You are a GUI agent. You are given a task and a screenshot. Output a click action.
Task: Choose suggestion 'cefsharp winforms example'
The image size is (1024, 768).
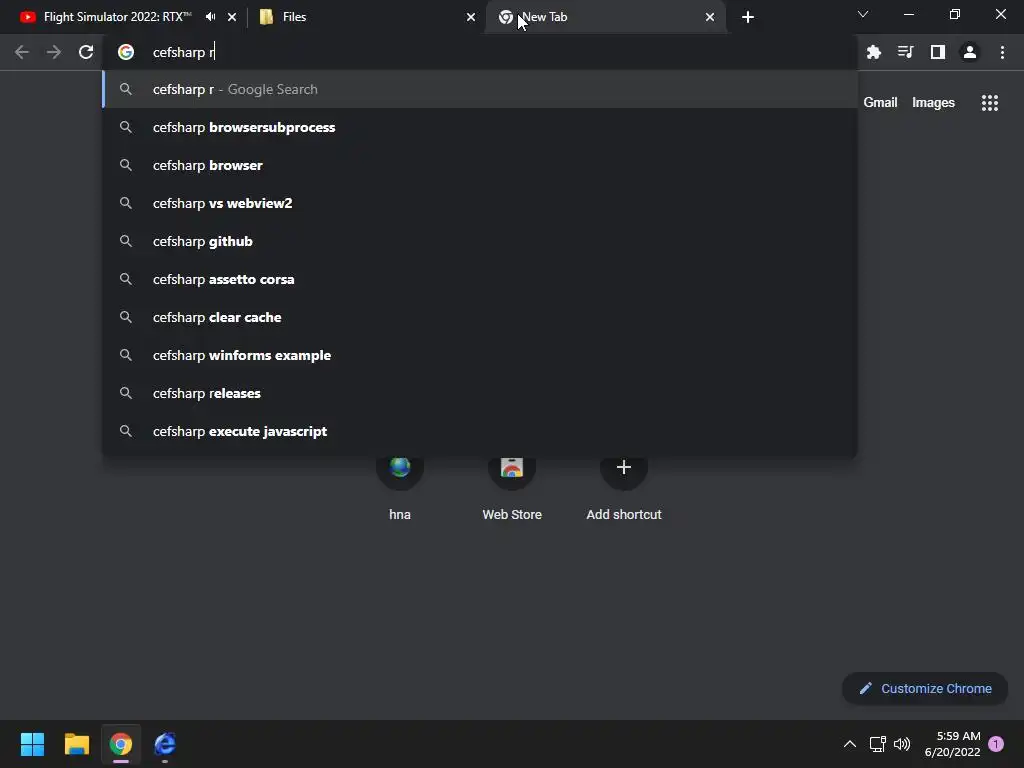480,355
